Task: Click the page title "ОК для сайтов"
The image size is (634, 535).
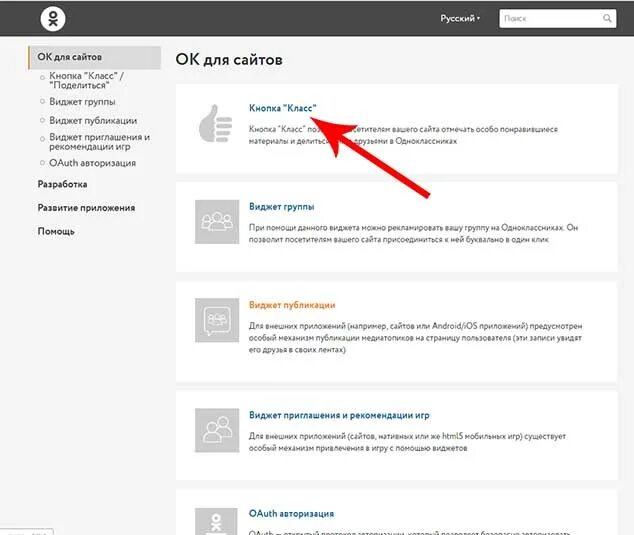Action: [x=229, y=60]
